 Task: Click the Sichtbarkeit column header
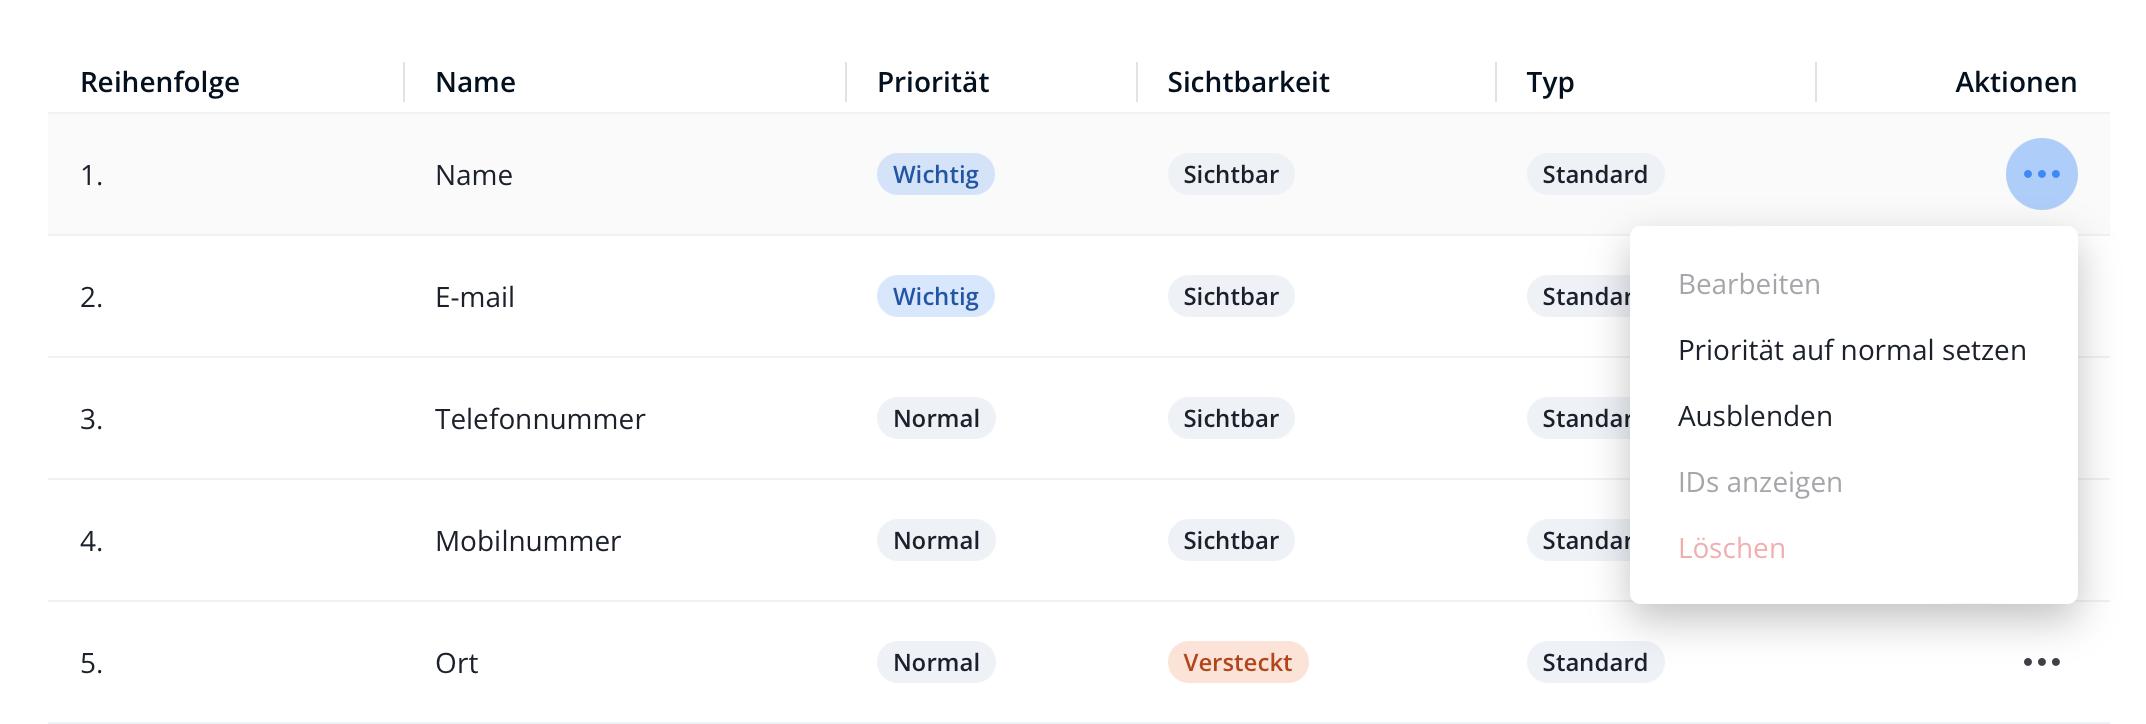coord(1248,82)
